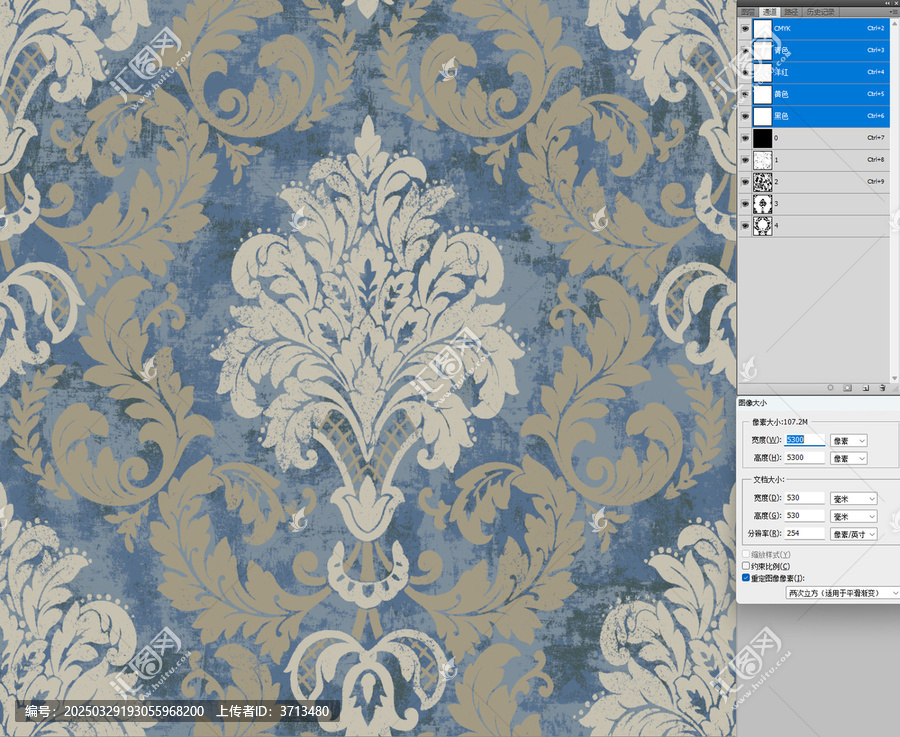900x737 pixels.
Task: Open the pixel height unit dropdown
Action: point(848,459)
